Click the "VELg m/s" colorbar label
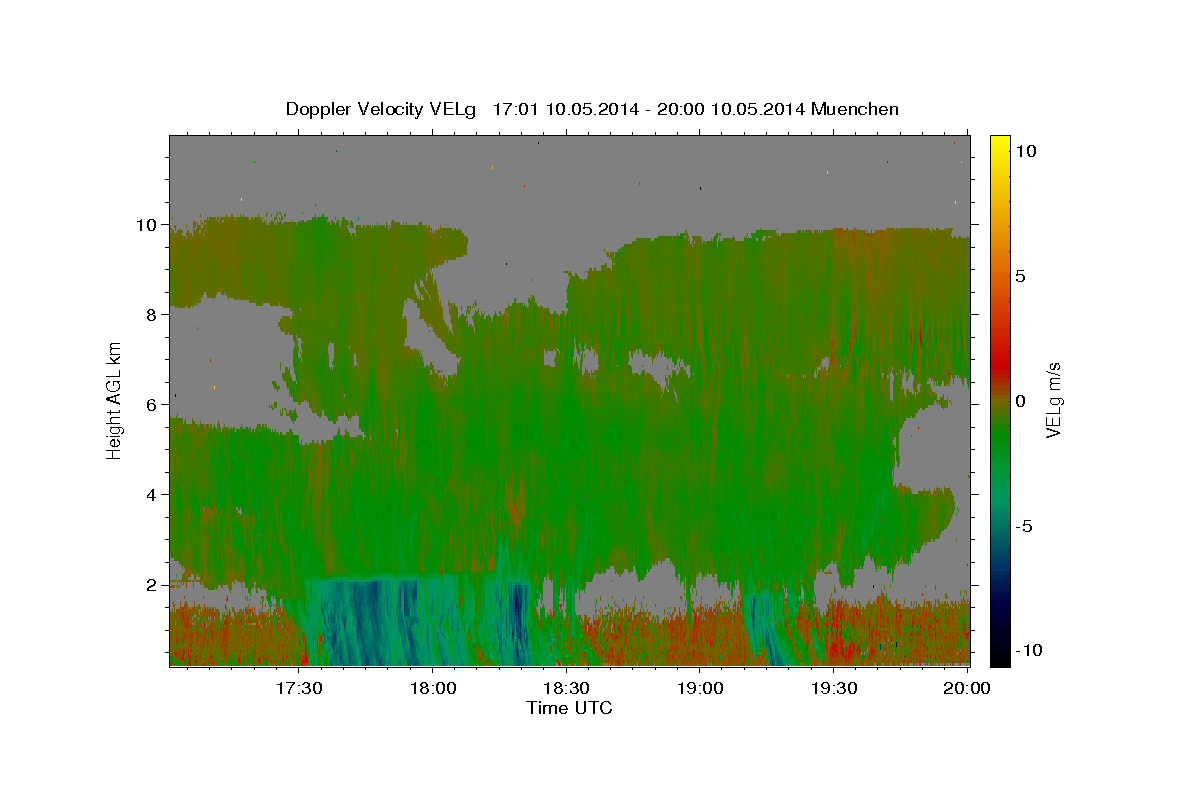 [1053, 400]
